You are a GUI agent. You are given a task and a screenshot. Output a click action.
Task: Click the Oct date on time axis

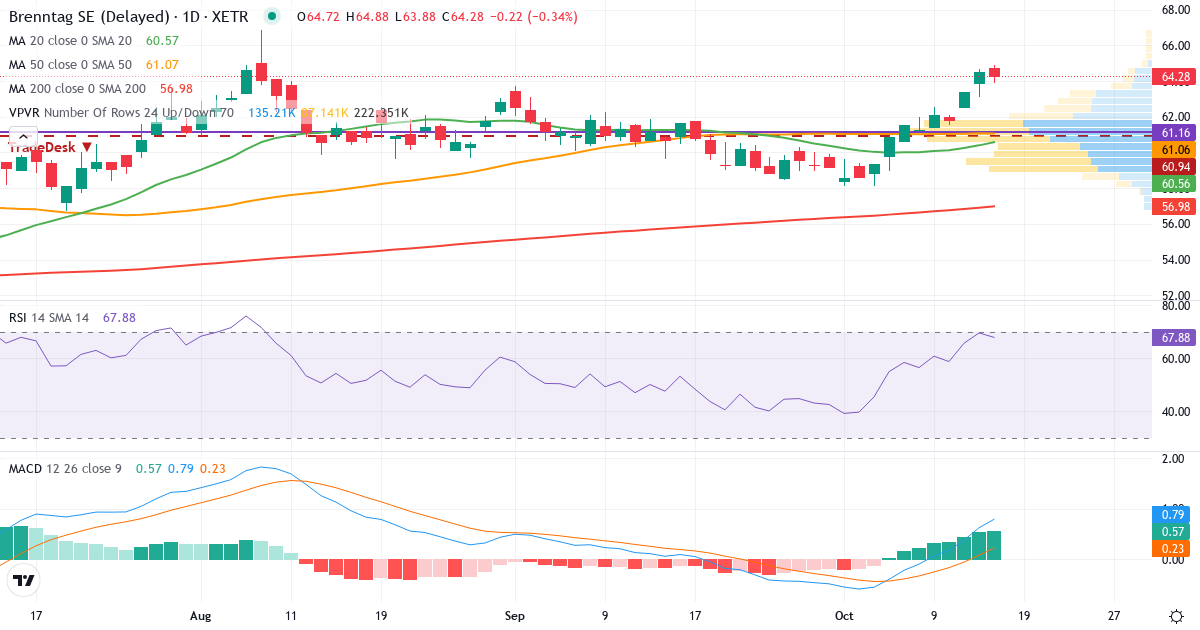[x=846, y=617]
